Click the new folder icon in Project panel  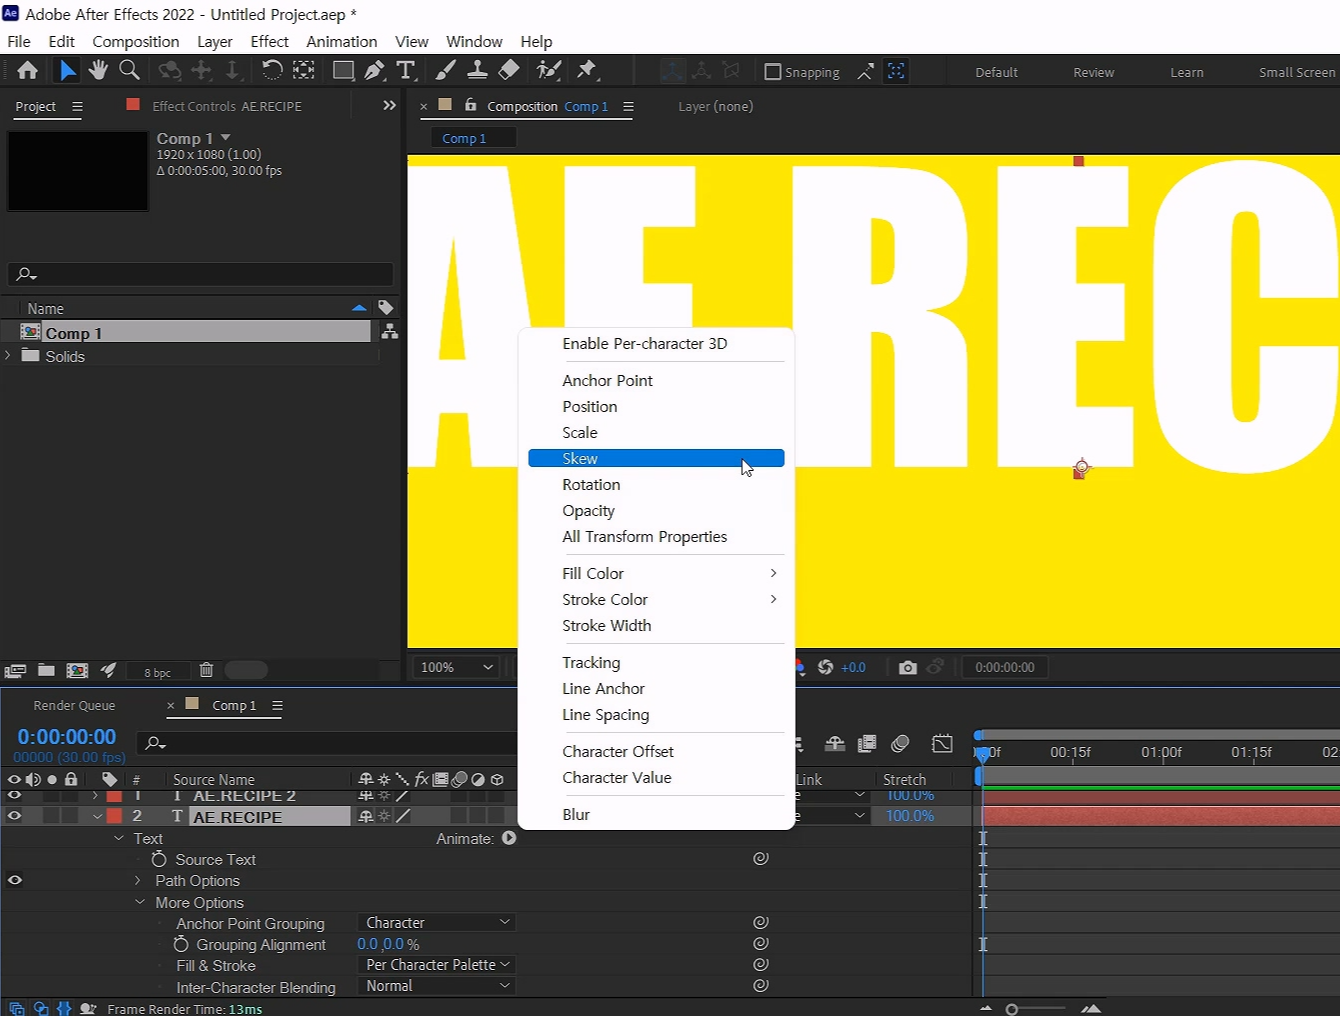point(46,670)
